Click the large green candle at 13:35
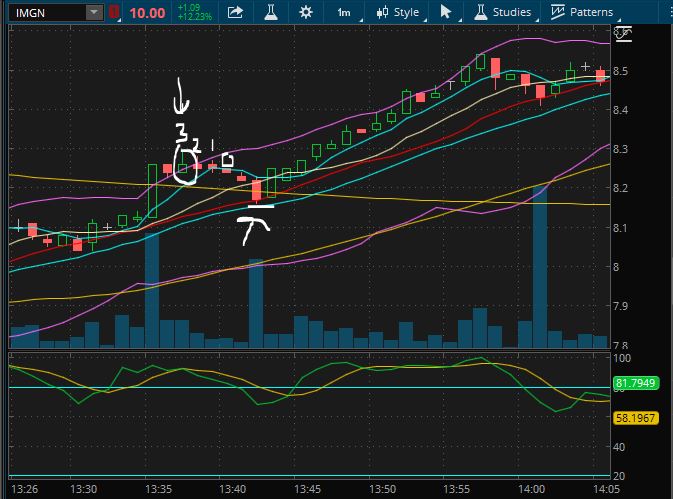The width and height of the screenshot is (673, 499). click(152, 191)
